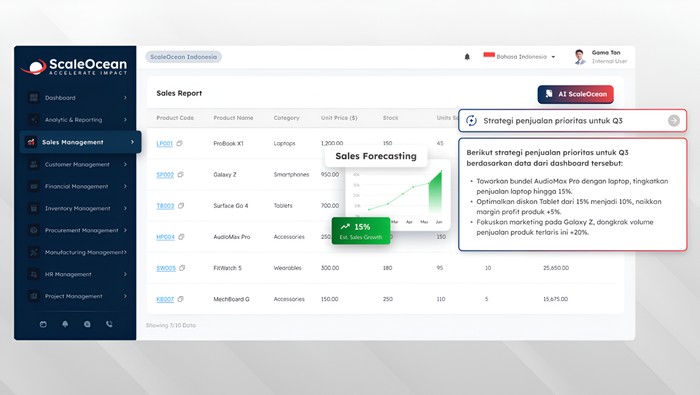This screenshot has height=395, width=700.
Task: Expand Sales Management chevron
Action: click(132, 142)
